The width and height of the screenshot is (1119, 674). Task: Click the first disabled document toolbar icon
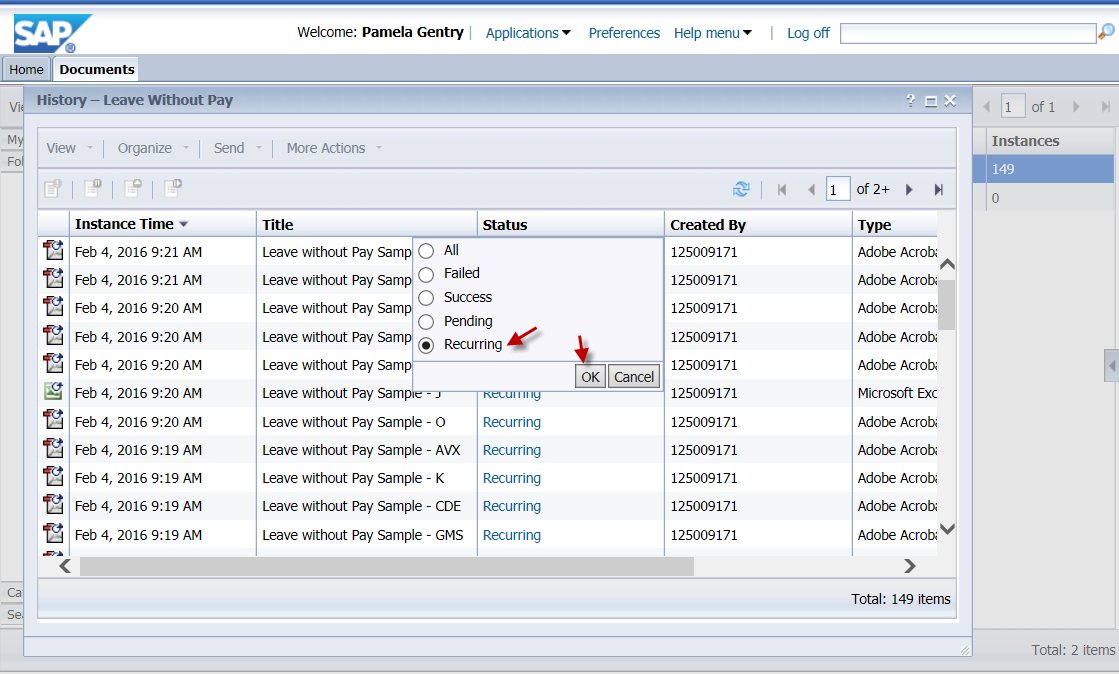[53, 188]
